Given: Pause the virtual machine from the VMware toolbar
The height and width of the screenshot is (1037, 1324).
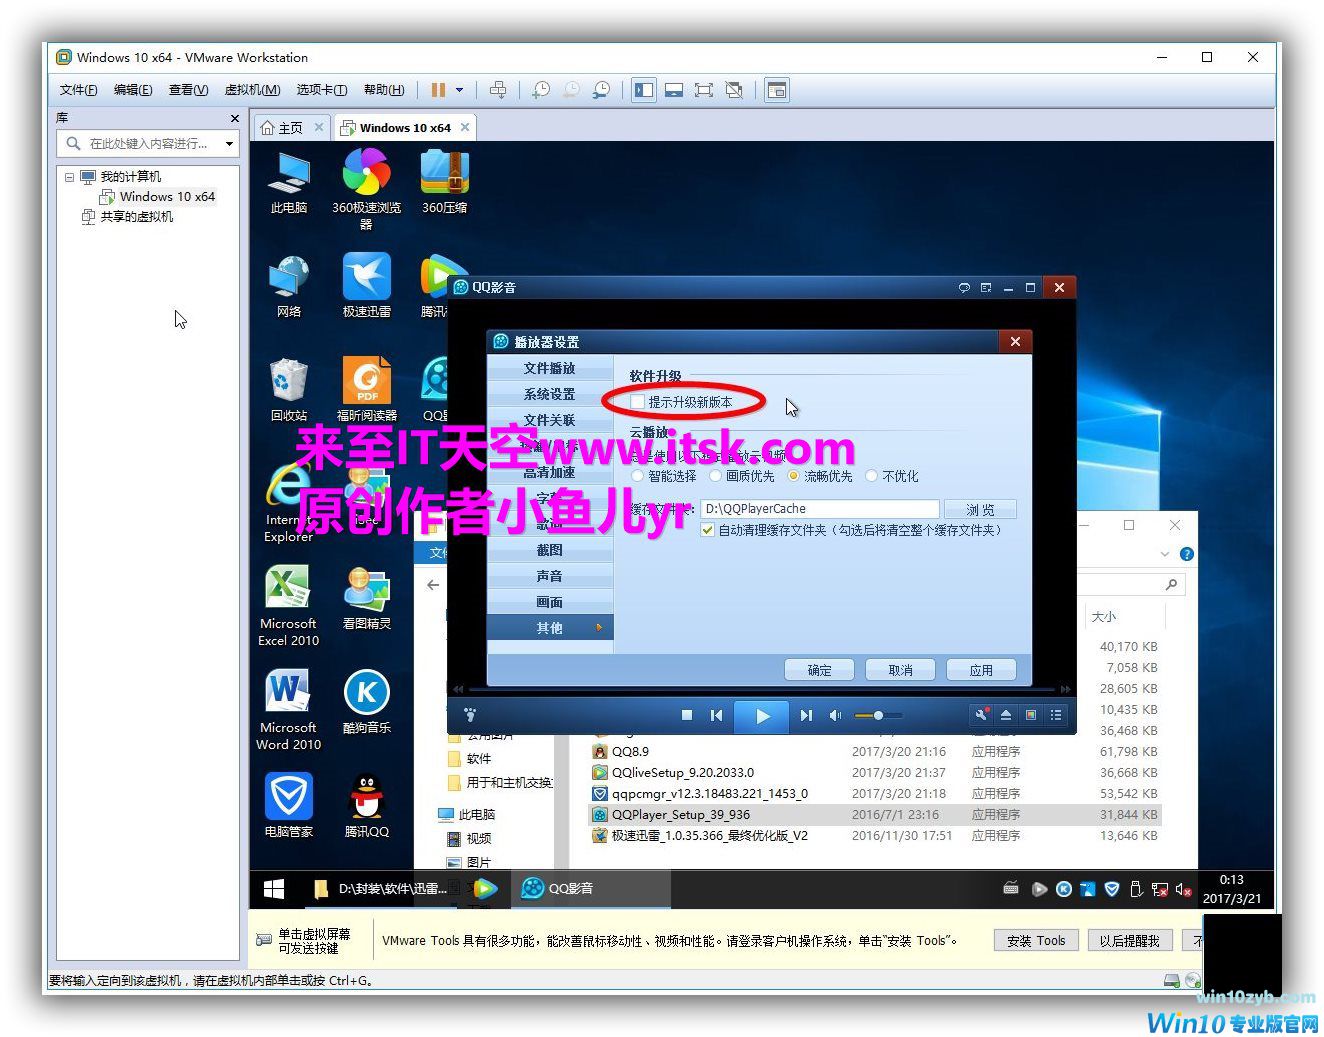Looking at the screenshot, I should coord(438,90).
